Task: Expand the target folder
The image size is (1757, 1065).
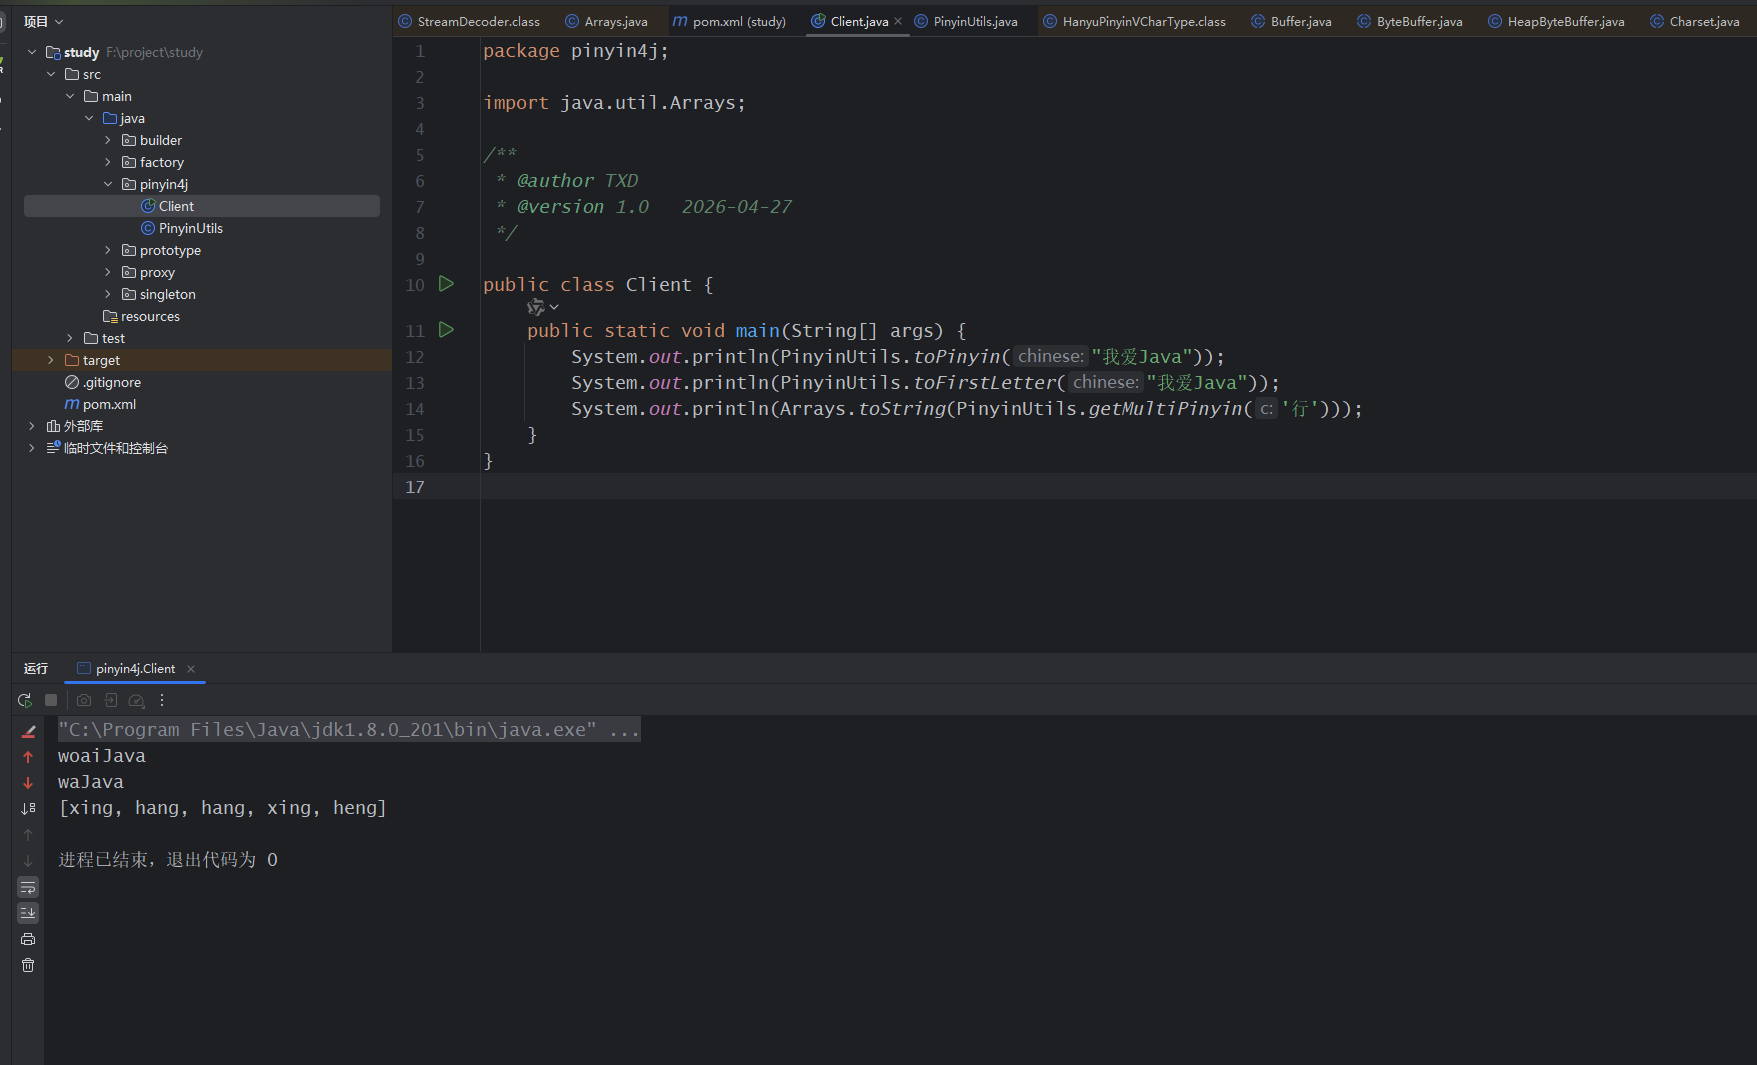Action: [51, 360]
